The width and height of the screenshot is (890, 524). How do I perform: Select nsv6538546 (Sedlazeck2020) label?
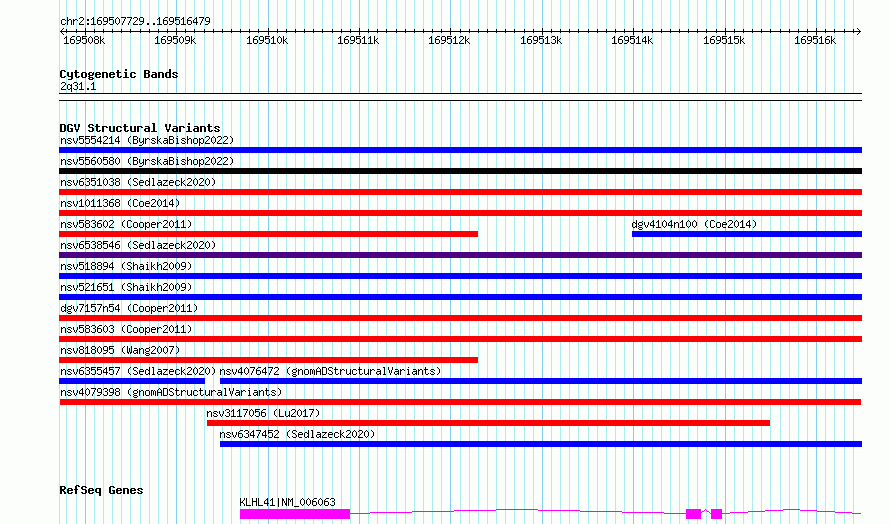point(138,245)
